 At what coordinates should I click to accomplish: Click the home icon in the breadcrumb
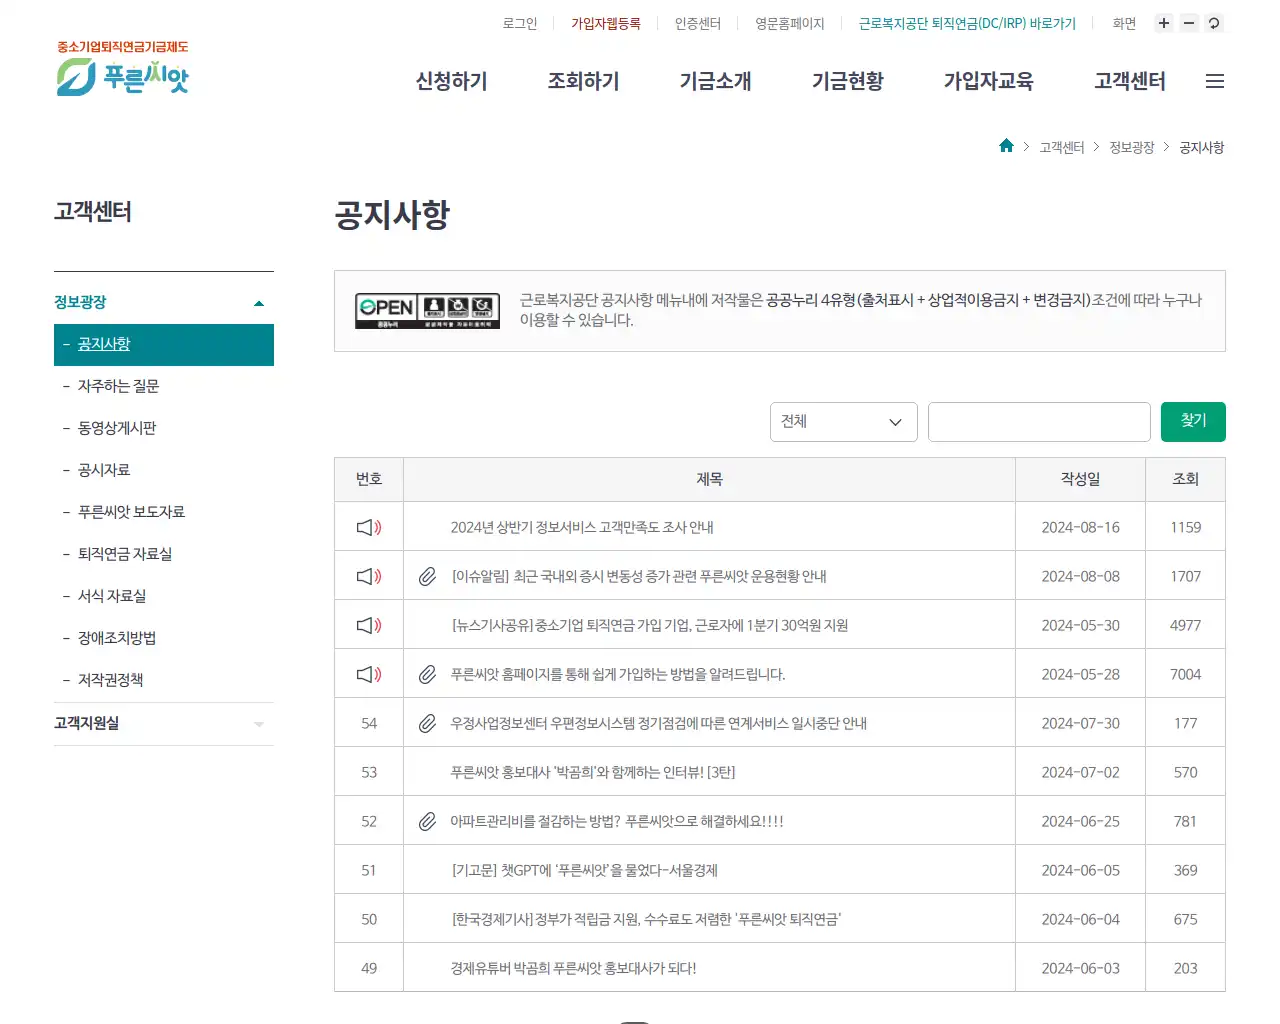[x=1006, y=146]
